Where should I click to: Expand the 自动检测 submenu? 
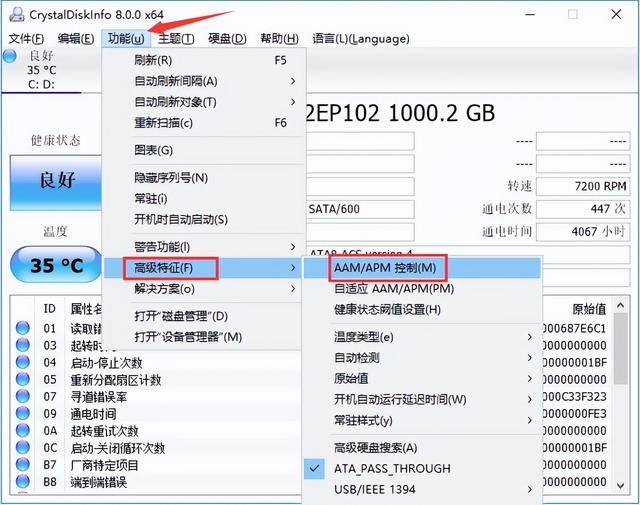[x=422, y=358]
